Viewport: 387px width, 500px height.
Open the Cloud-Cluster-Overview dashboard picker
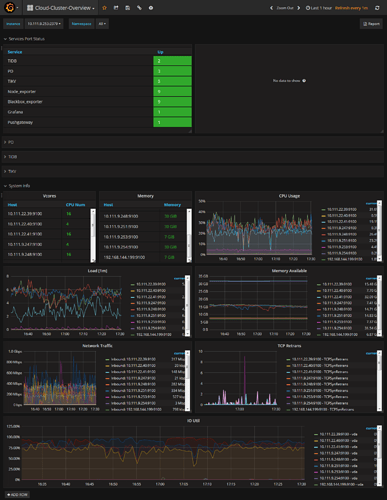(61, 8)
